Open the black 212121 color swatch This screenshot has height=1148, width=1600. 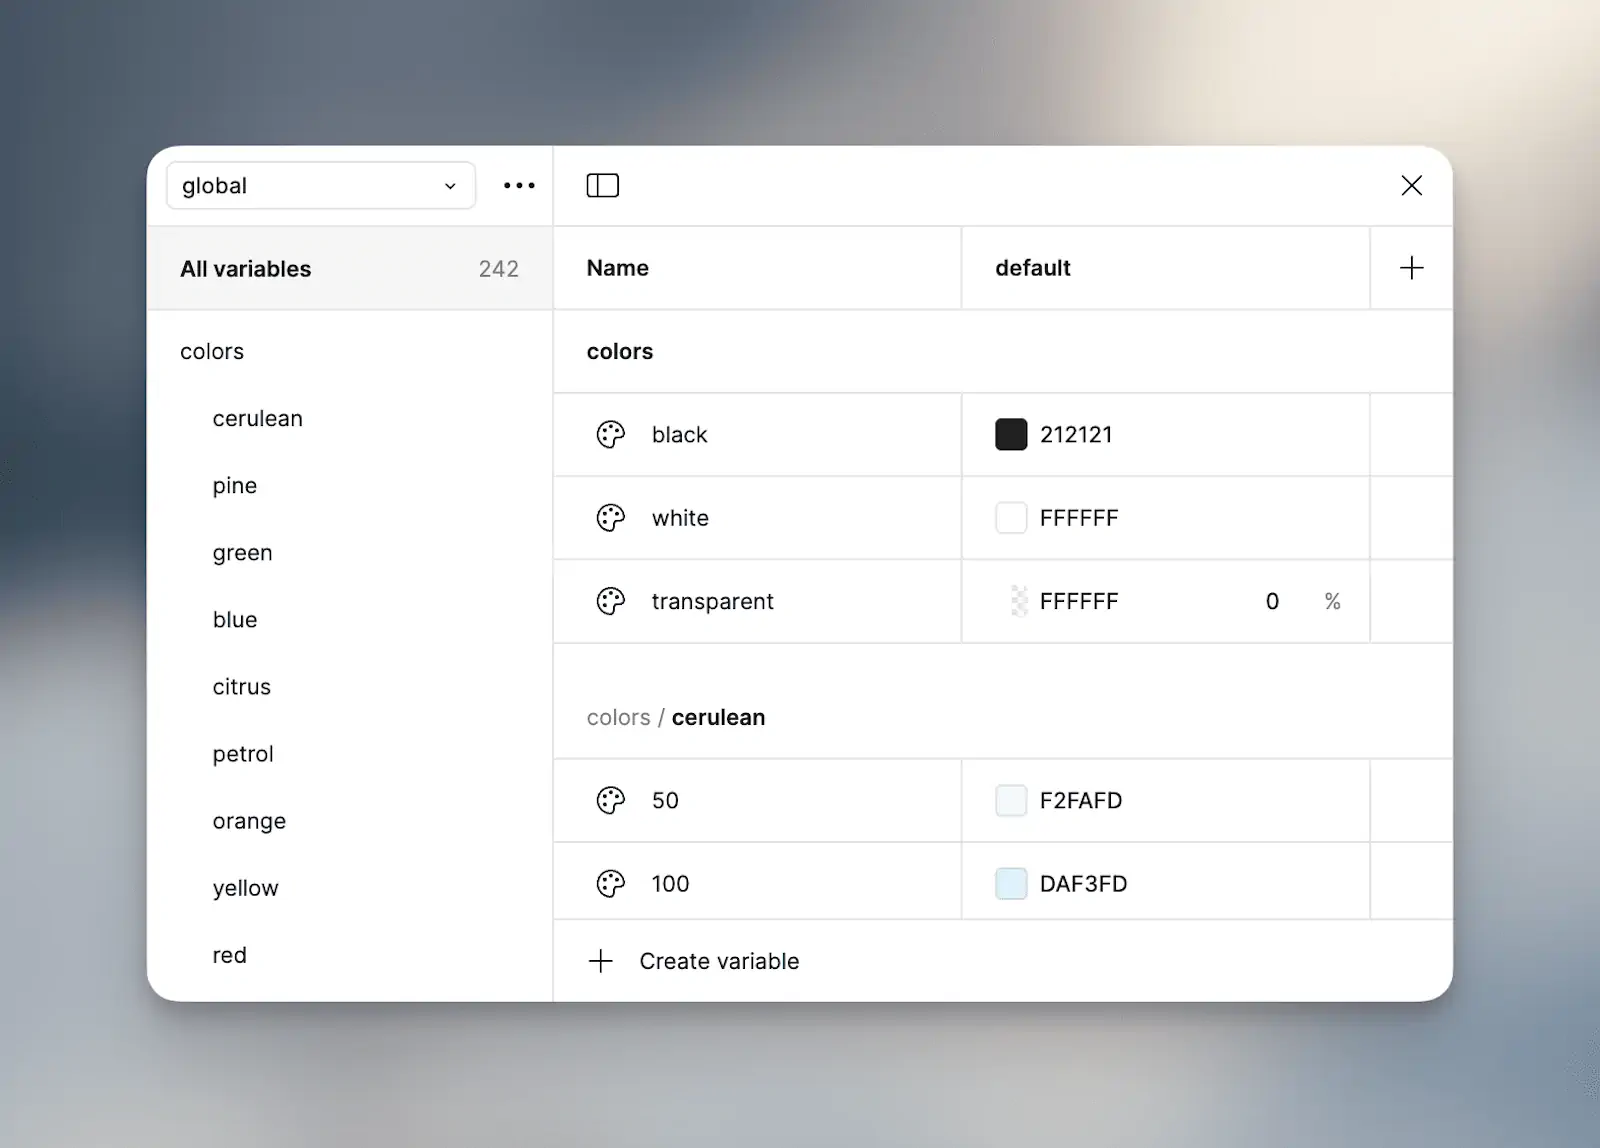tap(1011, 435)
